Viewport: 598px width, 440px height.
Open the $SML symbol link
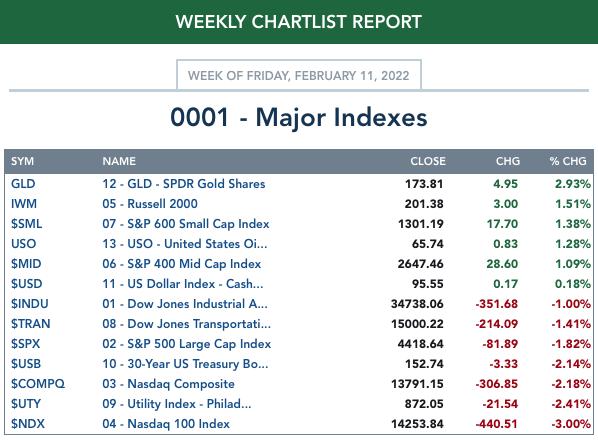(26, 224)
